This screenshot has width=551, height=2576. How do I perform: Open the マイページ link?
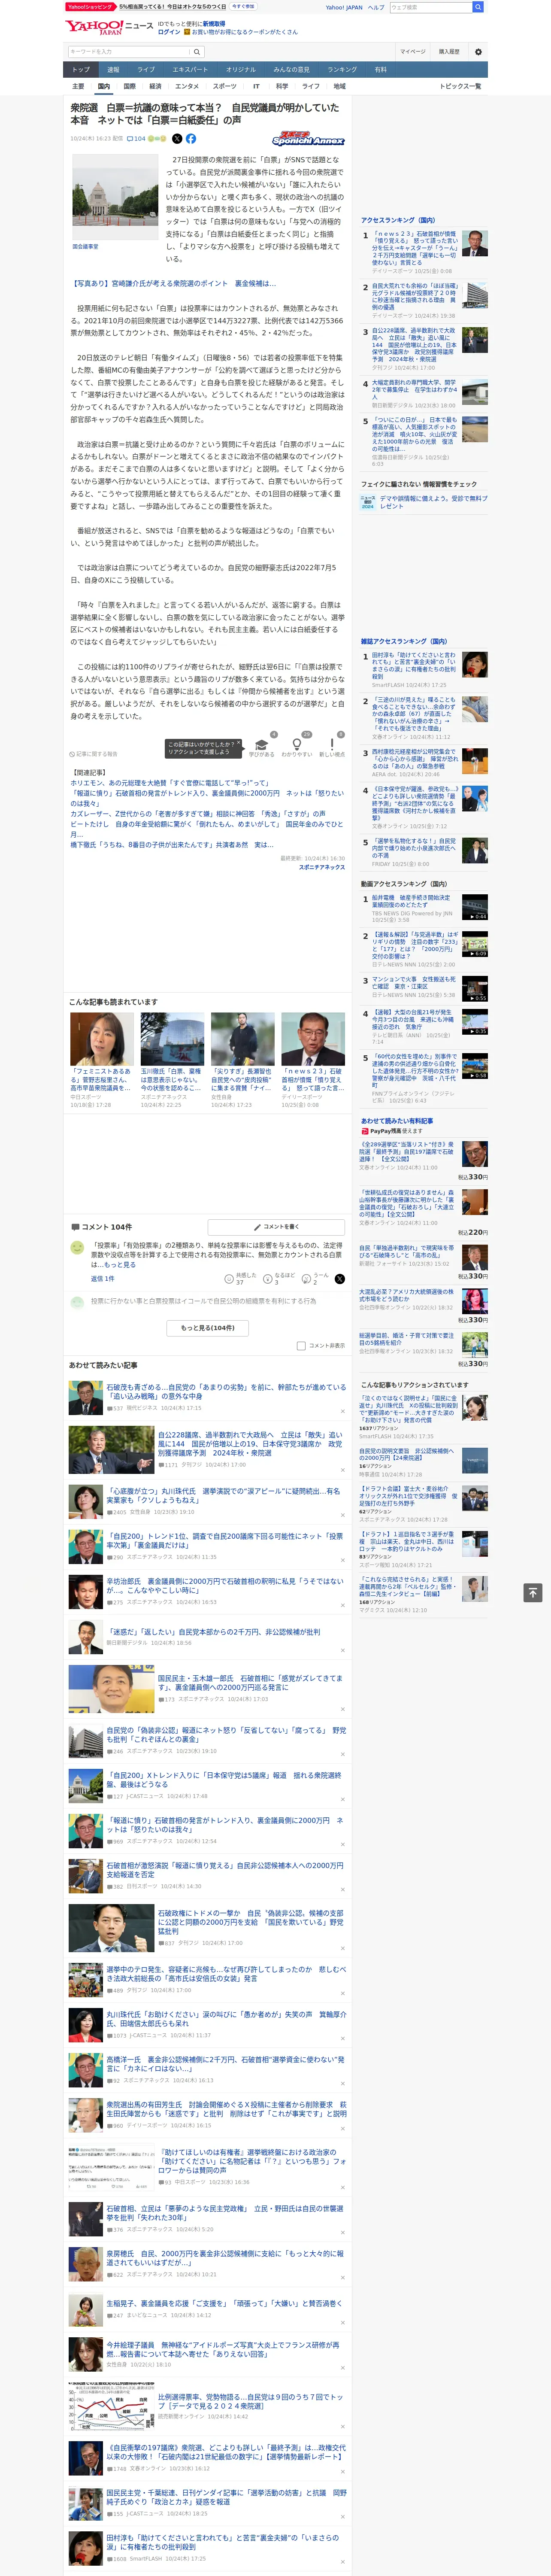[x=413, y=52]
